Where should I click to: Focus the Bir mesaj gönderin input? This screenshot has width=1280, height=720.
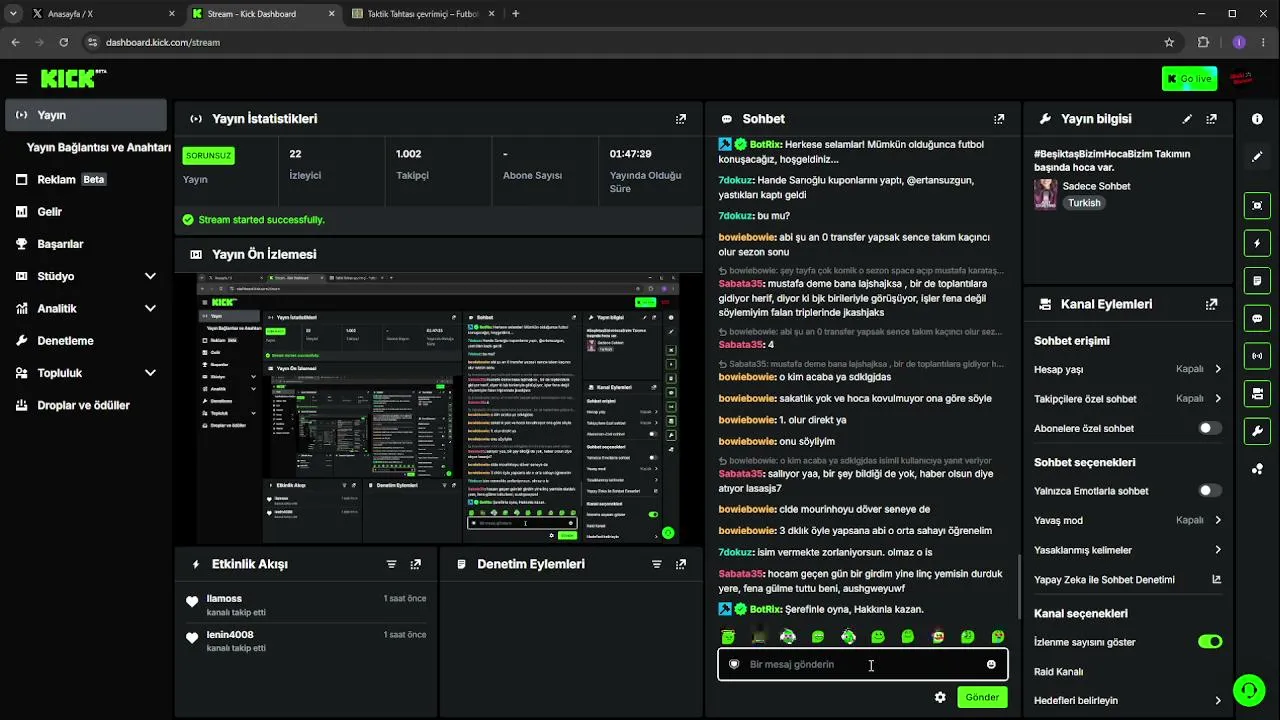(862, 664)
